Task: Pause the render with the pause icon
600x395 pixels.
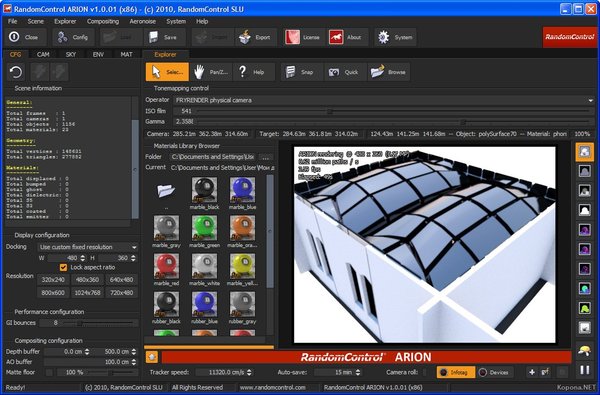Action: (x=584, y=370)
